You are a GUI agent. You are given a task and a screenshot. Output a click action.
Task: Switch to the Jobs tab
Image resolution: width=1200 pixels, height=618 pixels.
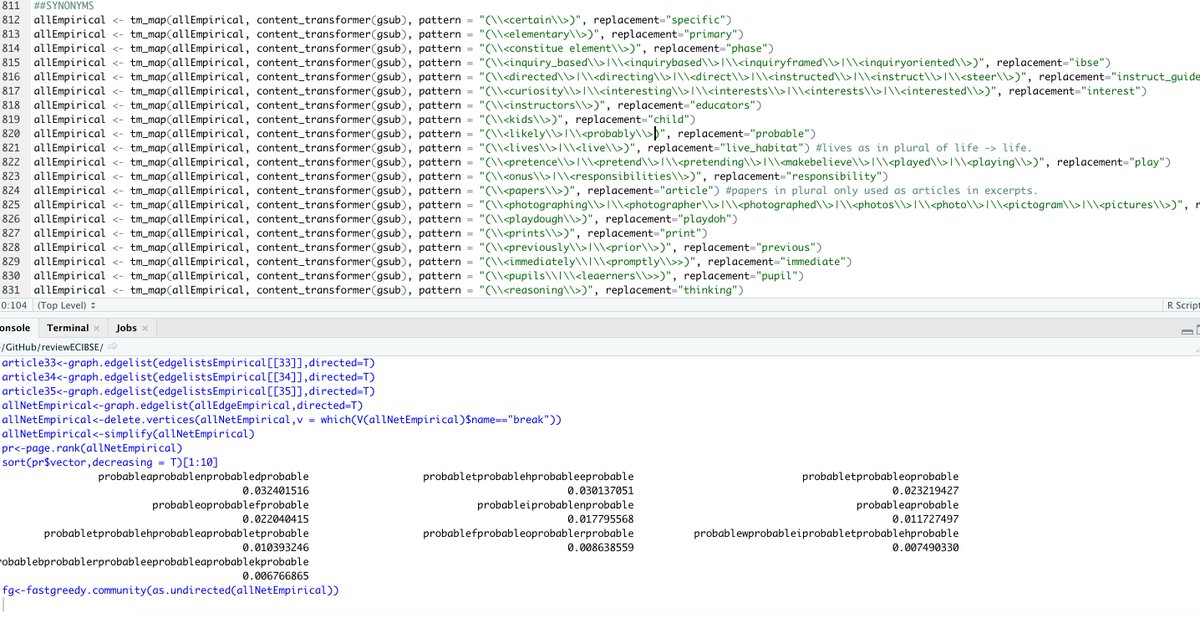(126, 328)
